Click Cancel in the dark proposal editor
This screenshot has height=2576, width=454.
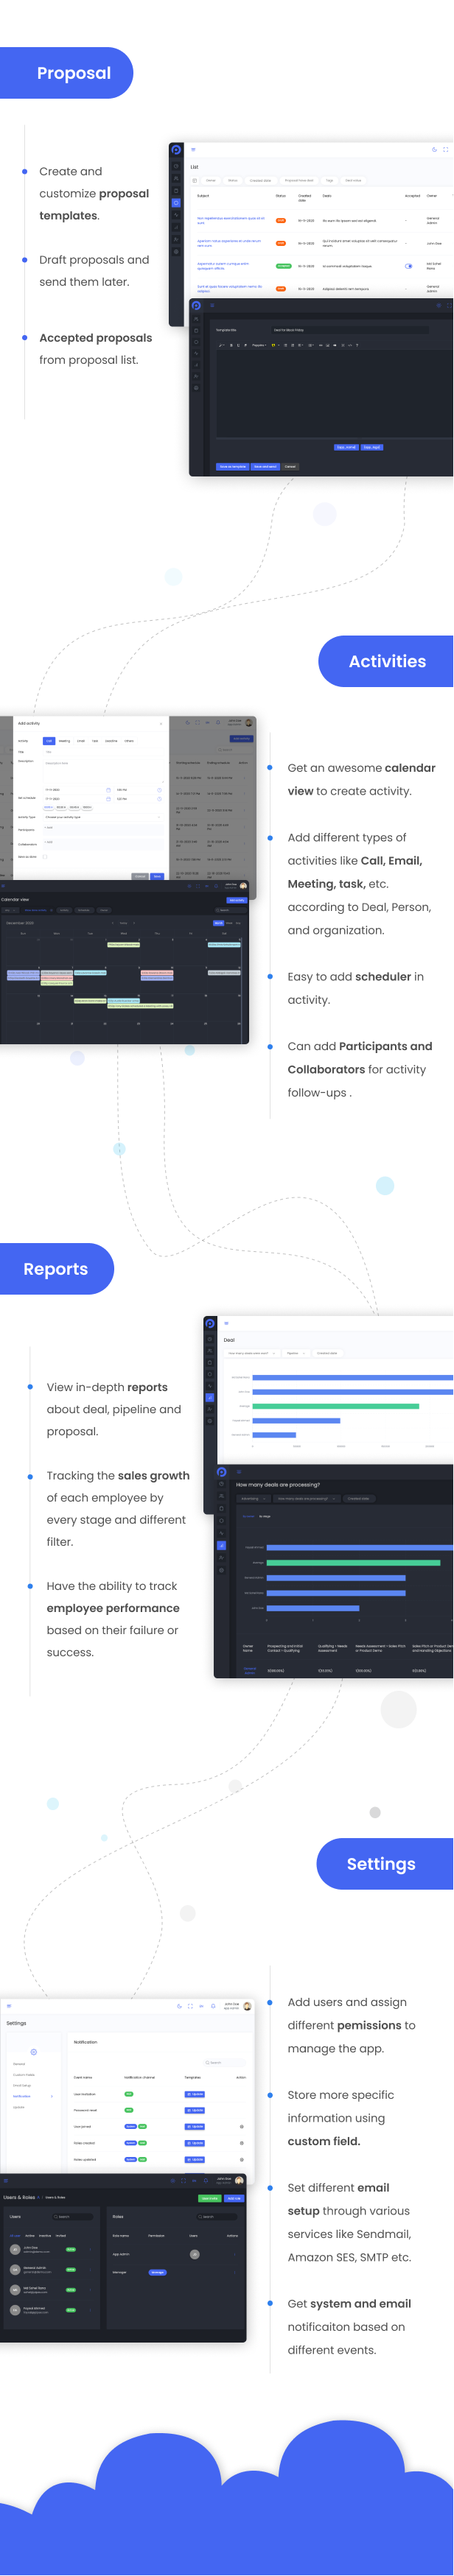pos(290,467)
